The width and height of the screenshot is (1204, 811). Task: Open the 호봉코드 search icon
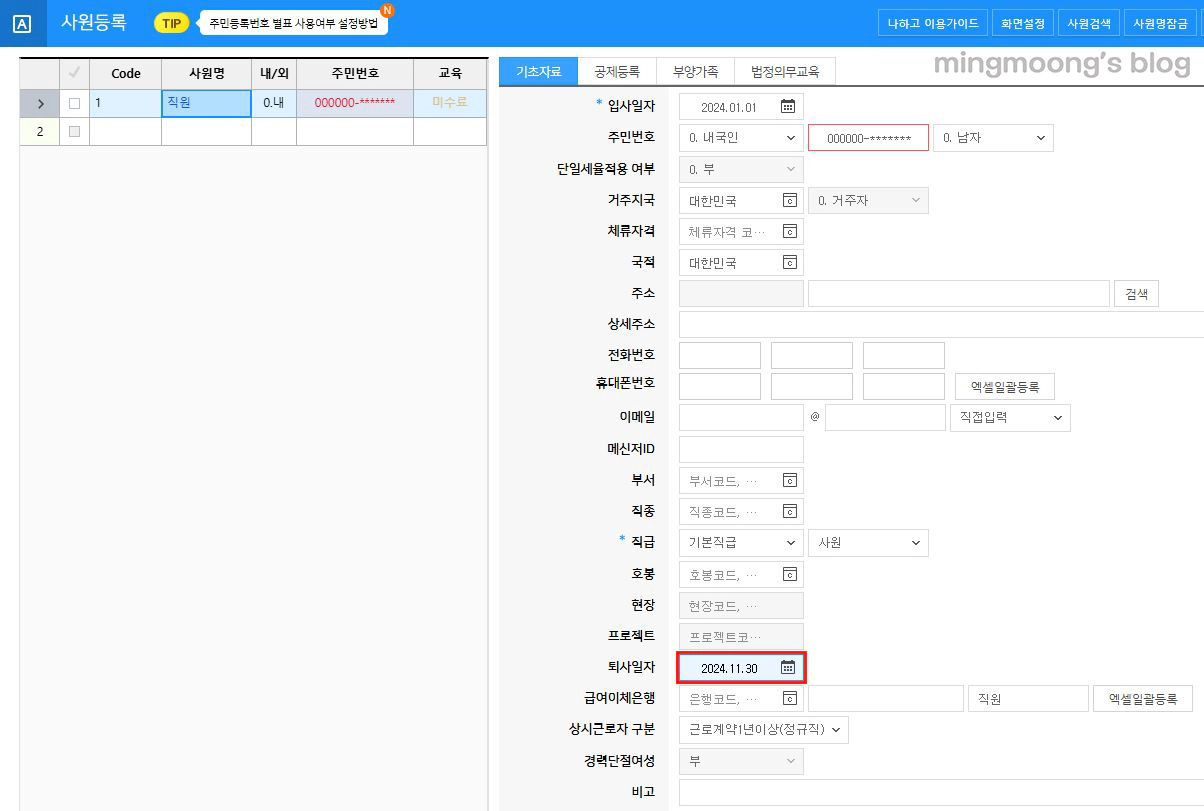coord(791,574)
